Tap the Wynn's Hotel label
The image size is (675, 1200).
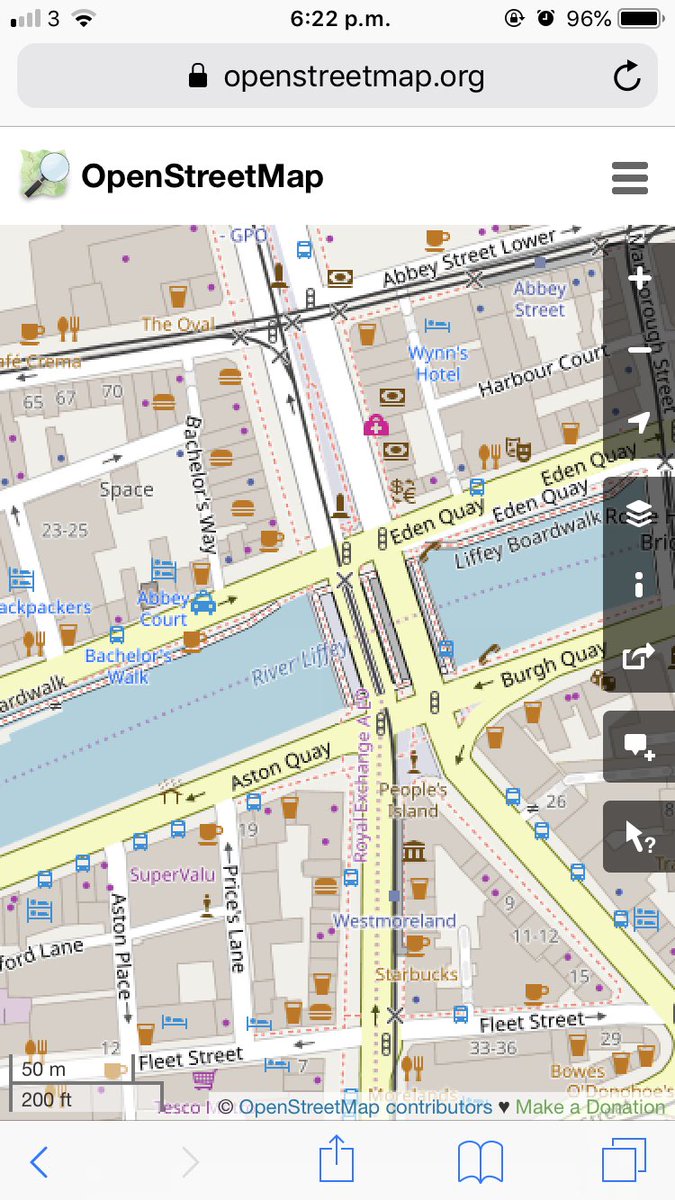pyautogui.click(x=438, y=363)
